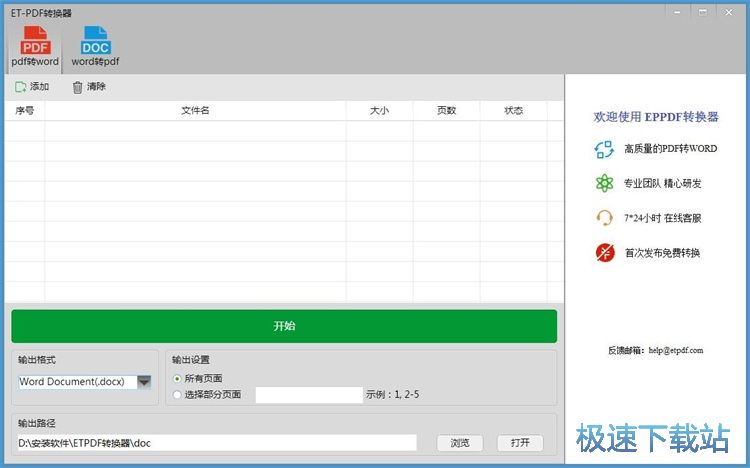Click the red 首次发布免费转换 icon
The width and height of the screenshot is (750, 468).
coord(604,252)
